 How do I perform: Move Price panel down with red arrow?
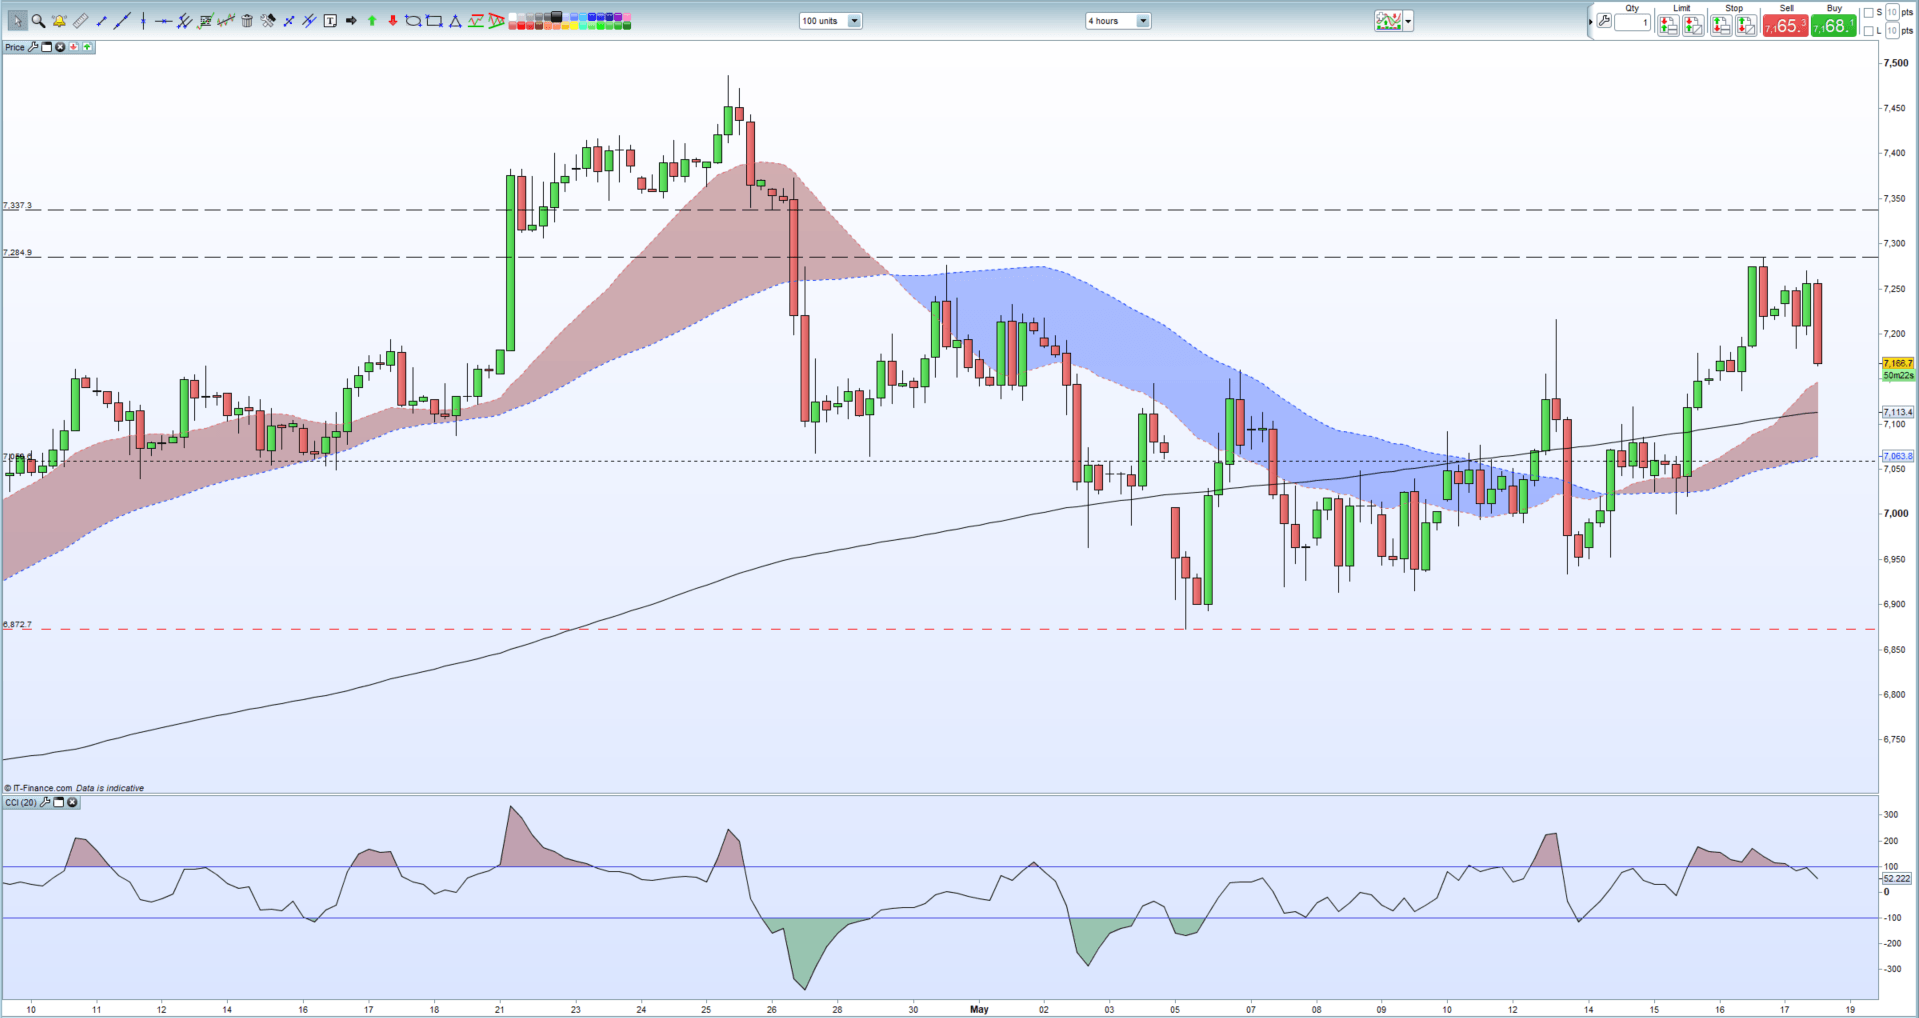click(73, 47)
